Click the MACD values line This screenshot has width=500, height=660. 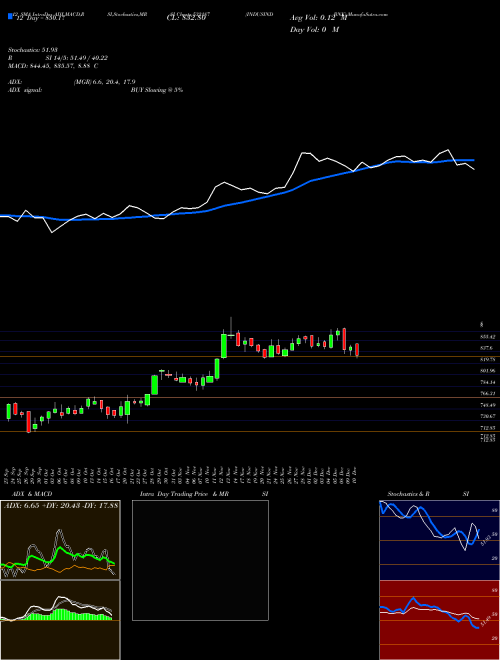point(53,66)
